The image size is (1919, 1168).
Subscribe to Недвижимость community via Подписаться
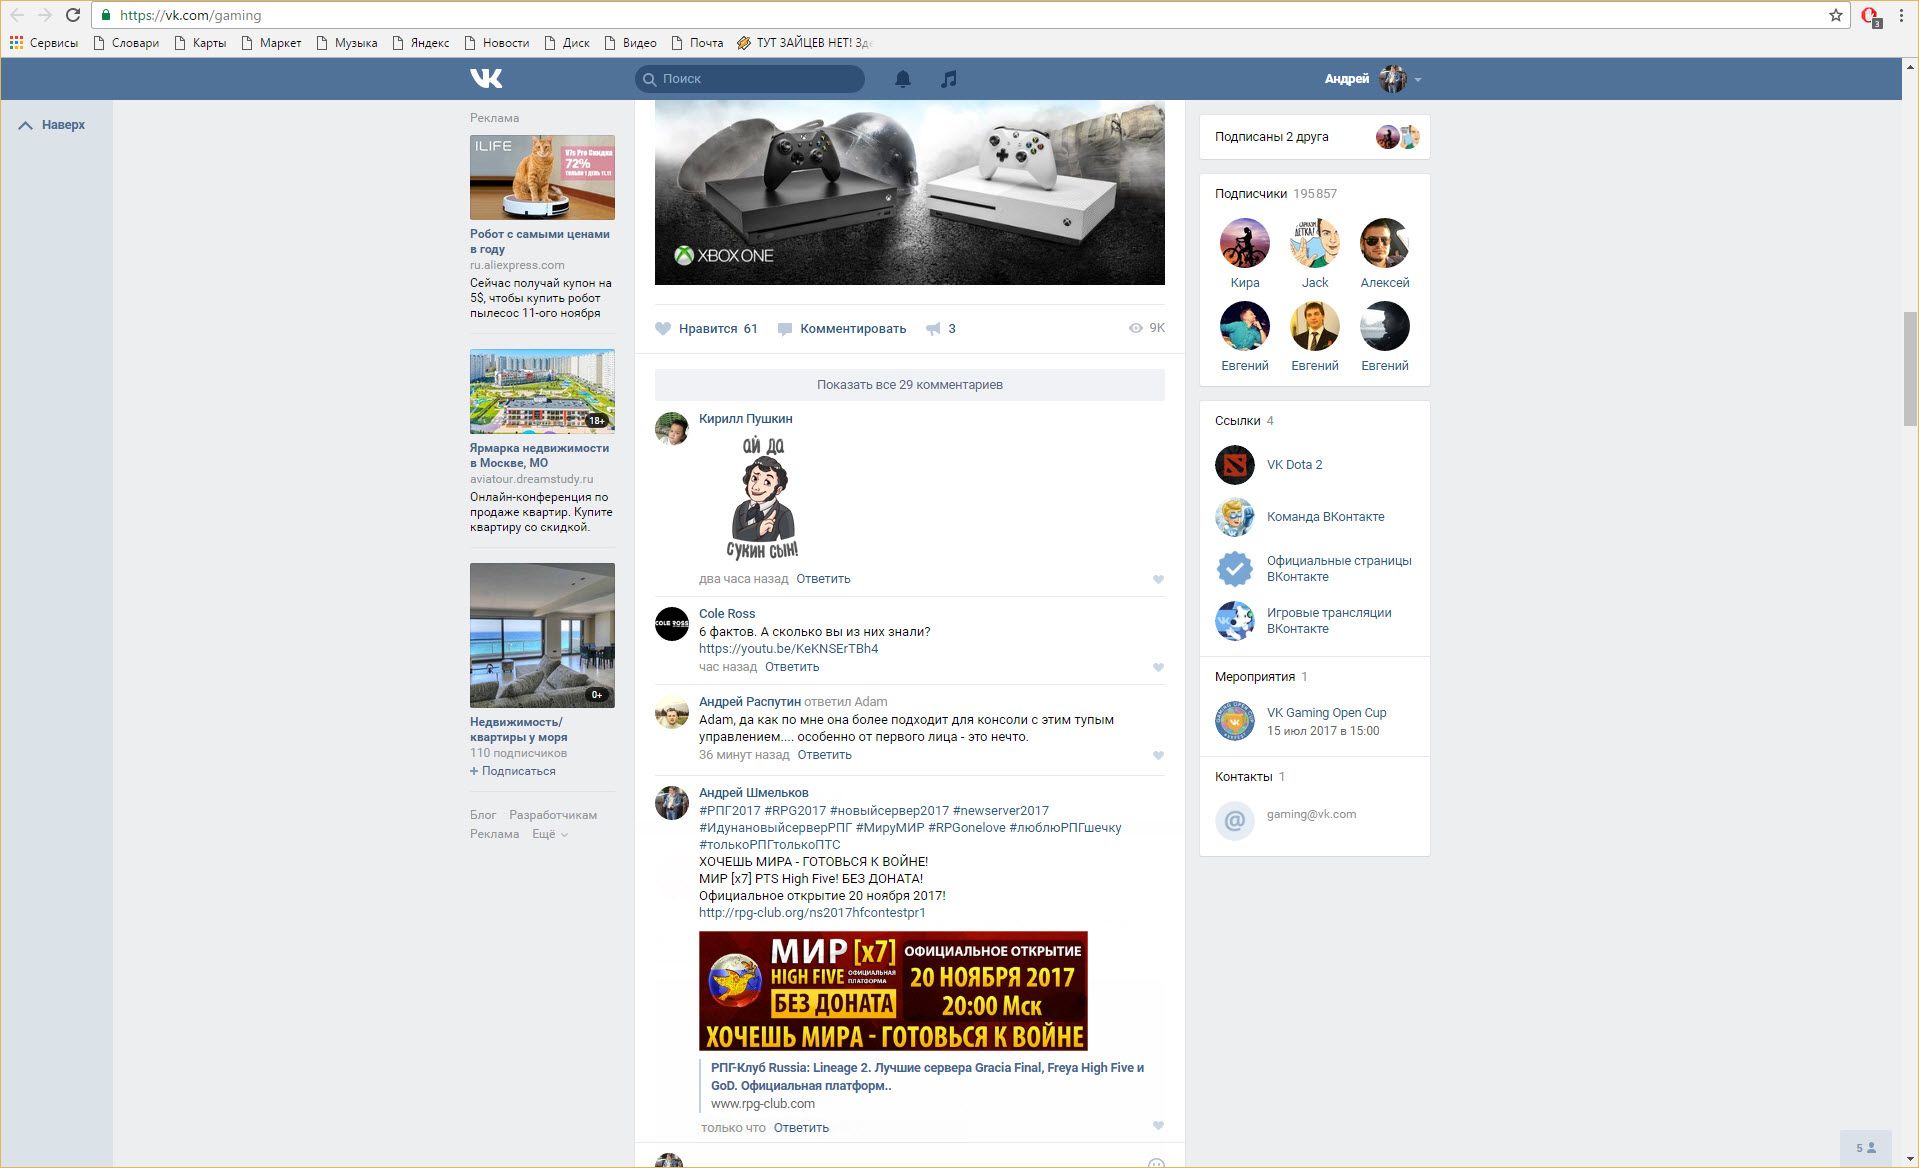513,771
